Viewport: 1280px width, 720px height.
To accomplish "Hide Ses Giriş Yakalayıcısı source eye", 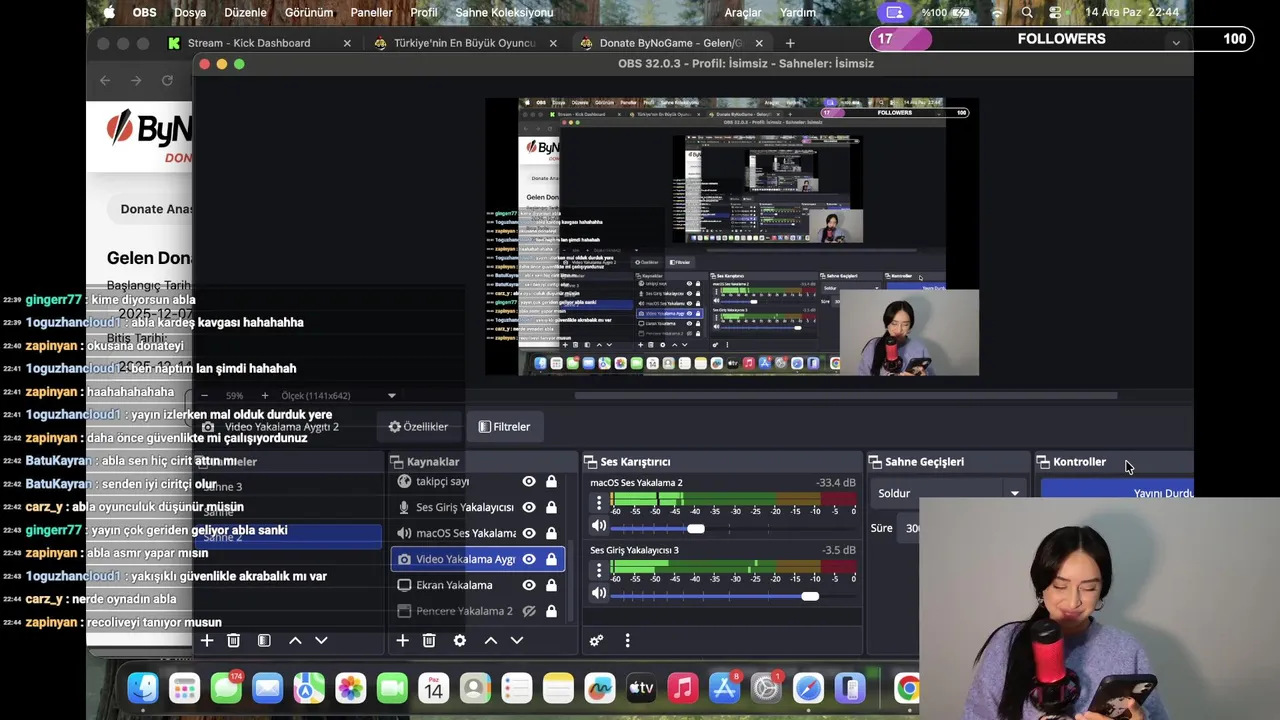I will 529,507.
